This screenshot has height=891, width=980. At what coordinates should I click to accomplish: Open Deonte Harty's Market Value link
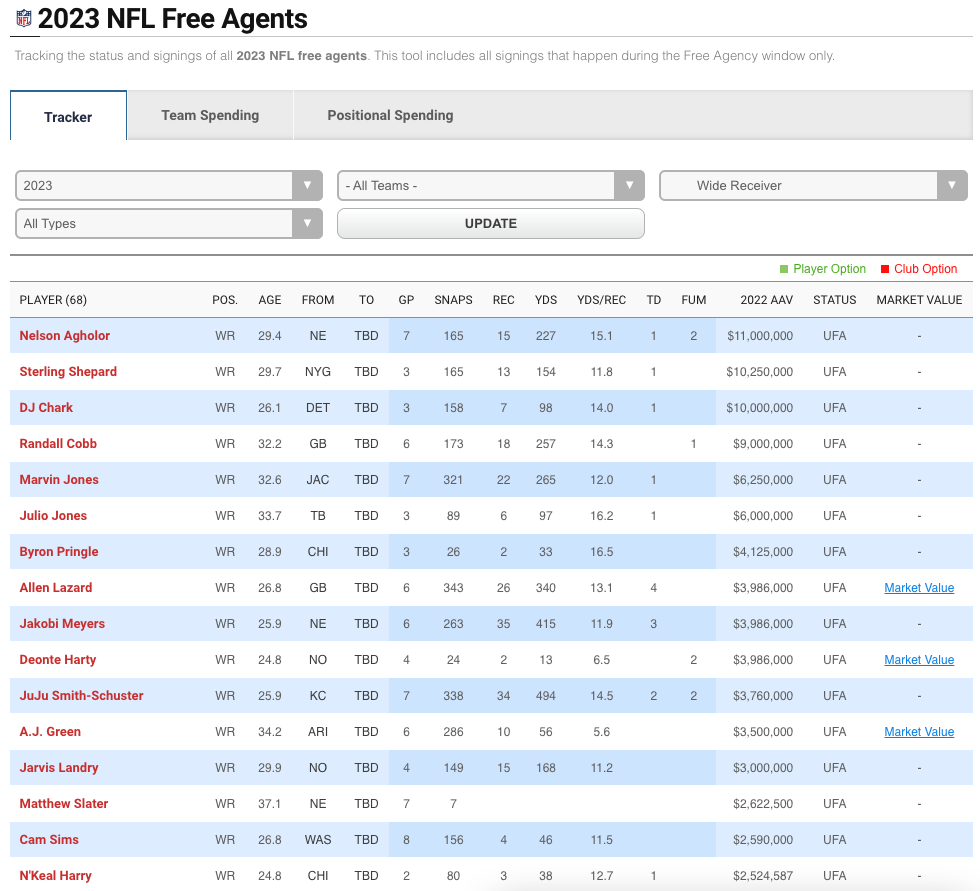918,660
